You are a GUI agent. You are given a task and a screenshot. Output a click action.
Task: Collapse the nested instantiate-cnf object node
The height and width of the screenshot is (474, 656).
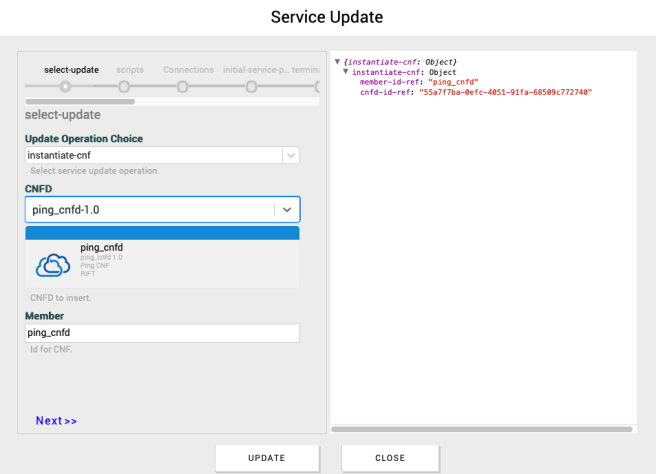345,72
